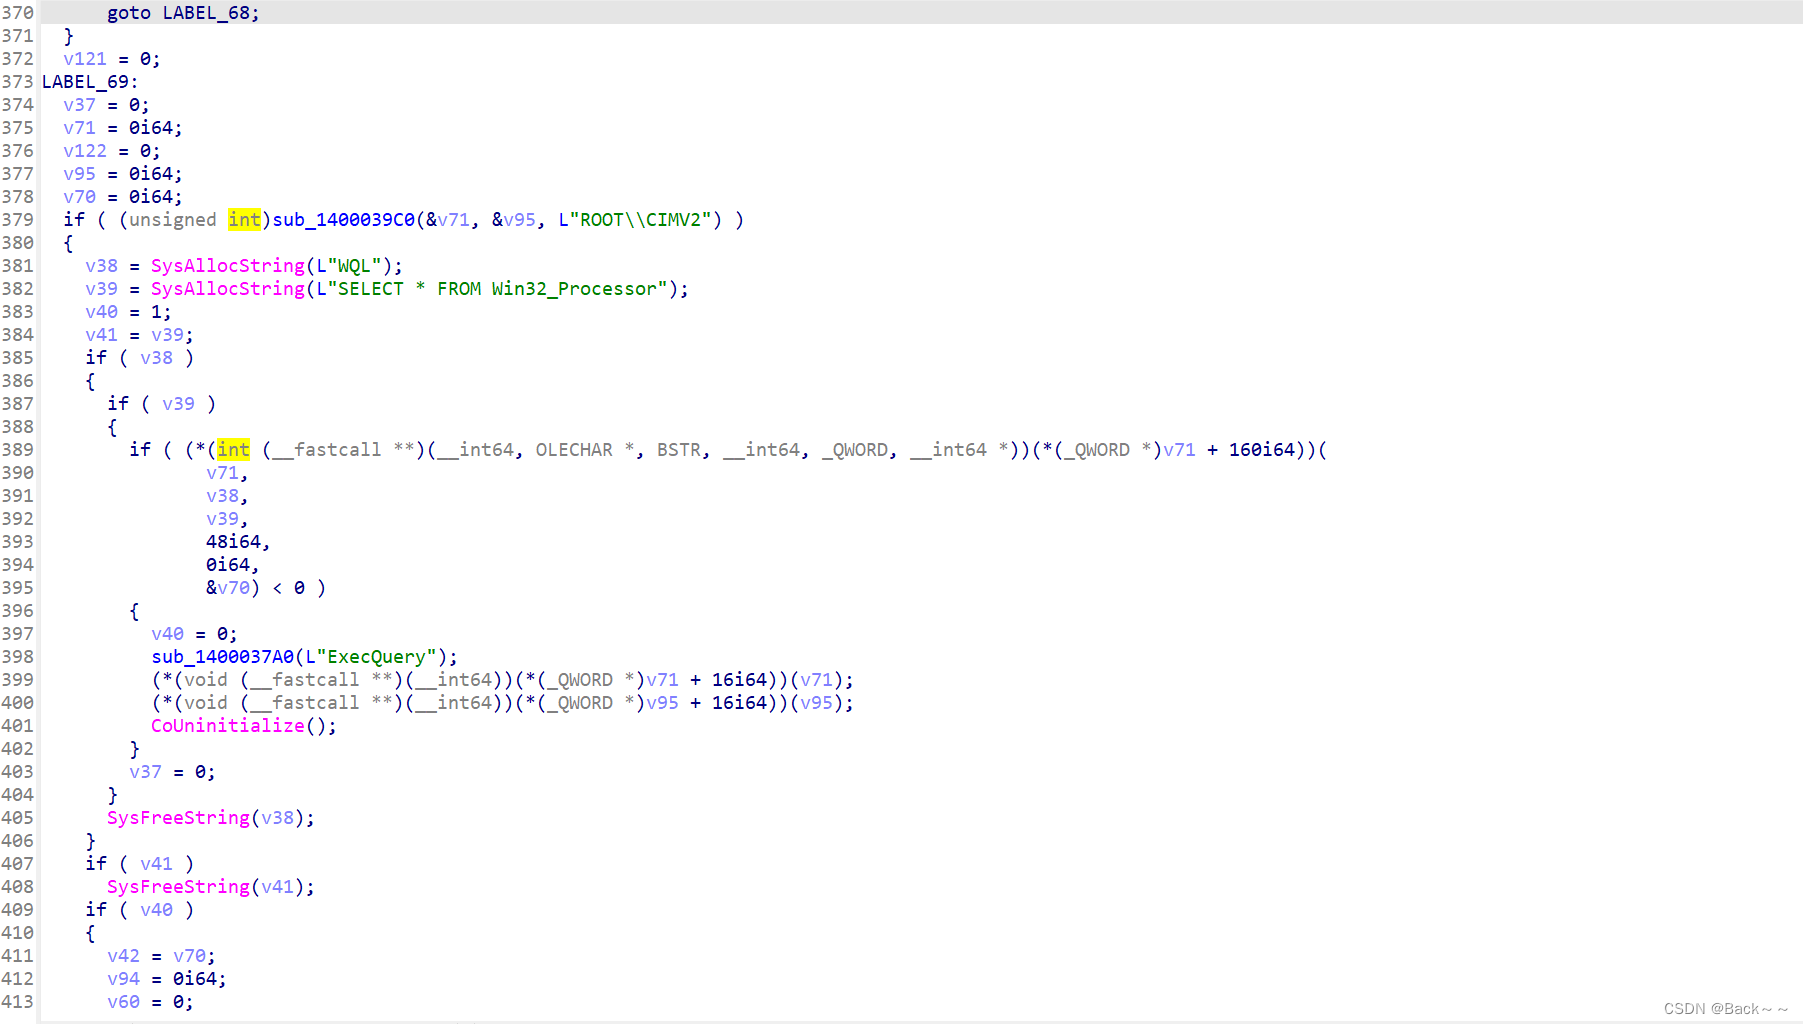Click variable v95 on line 377
Viewport: 1803px width, 1024px height.
[80, 174]
